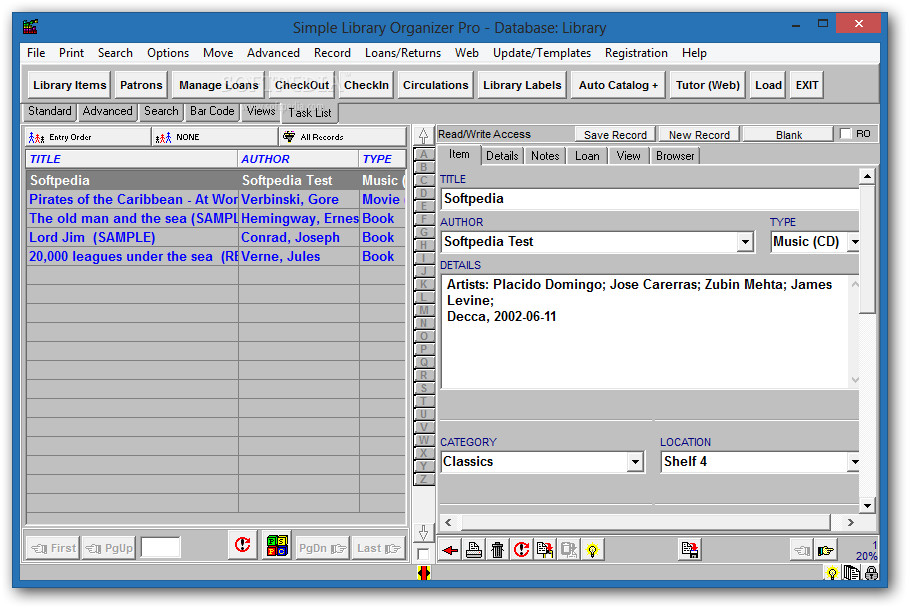
Task: Click the printer icon in the record toolbar
Action: click(x=474, y=550)
